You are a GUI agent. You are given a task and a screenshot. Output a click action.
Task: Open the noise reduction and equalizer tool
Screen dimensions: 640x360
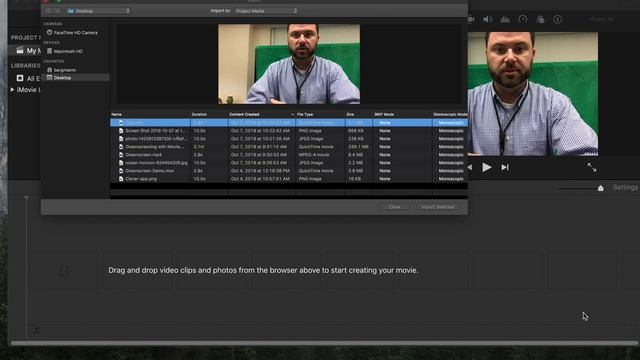tap(505, 19)
